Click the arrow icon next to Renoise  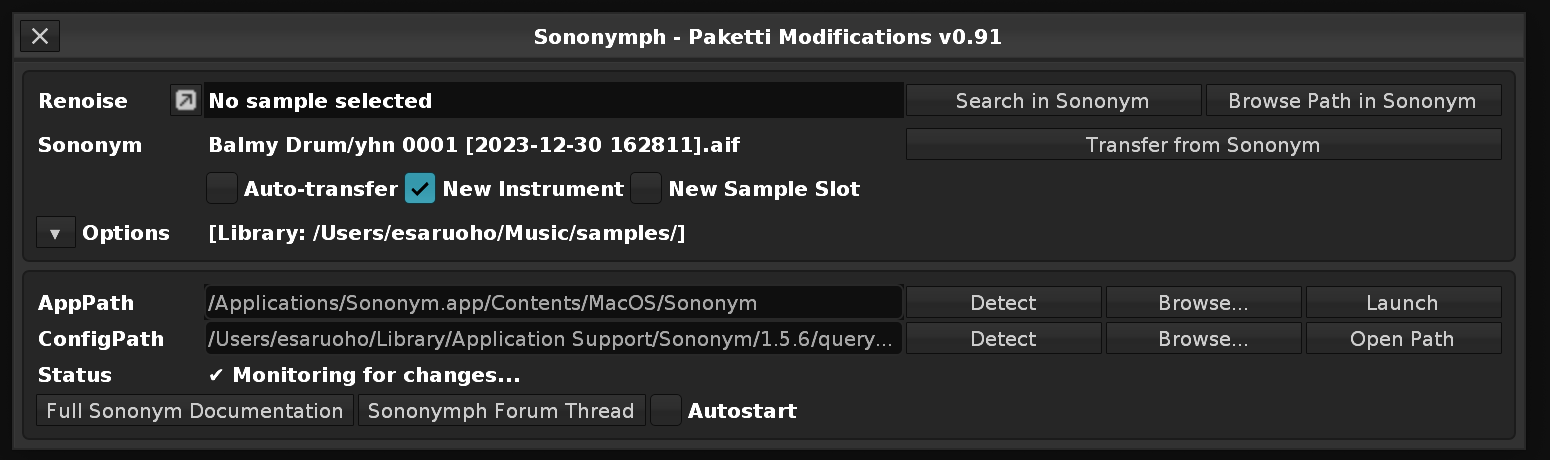[186, 101]
